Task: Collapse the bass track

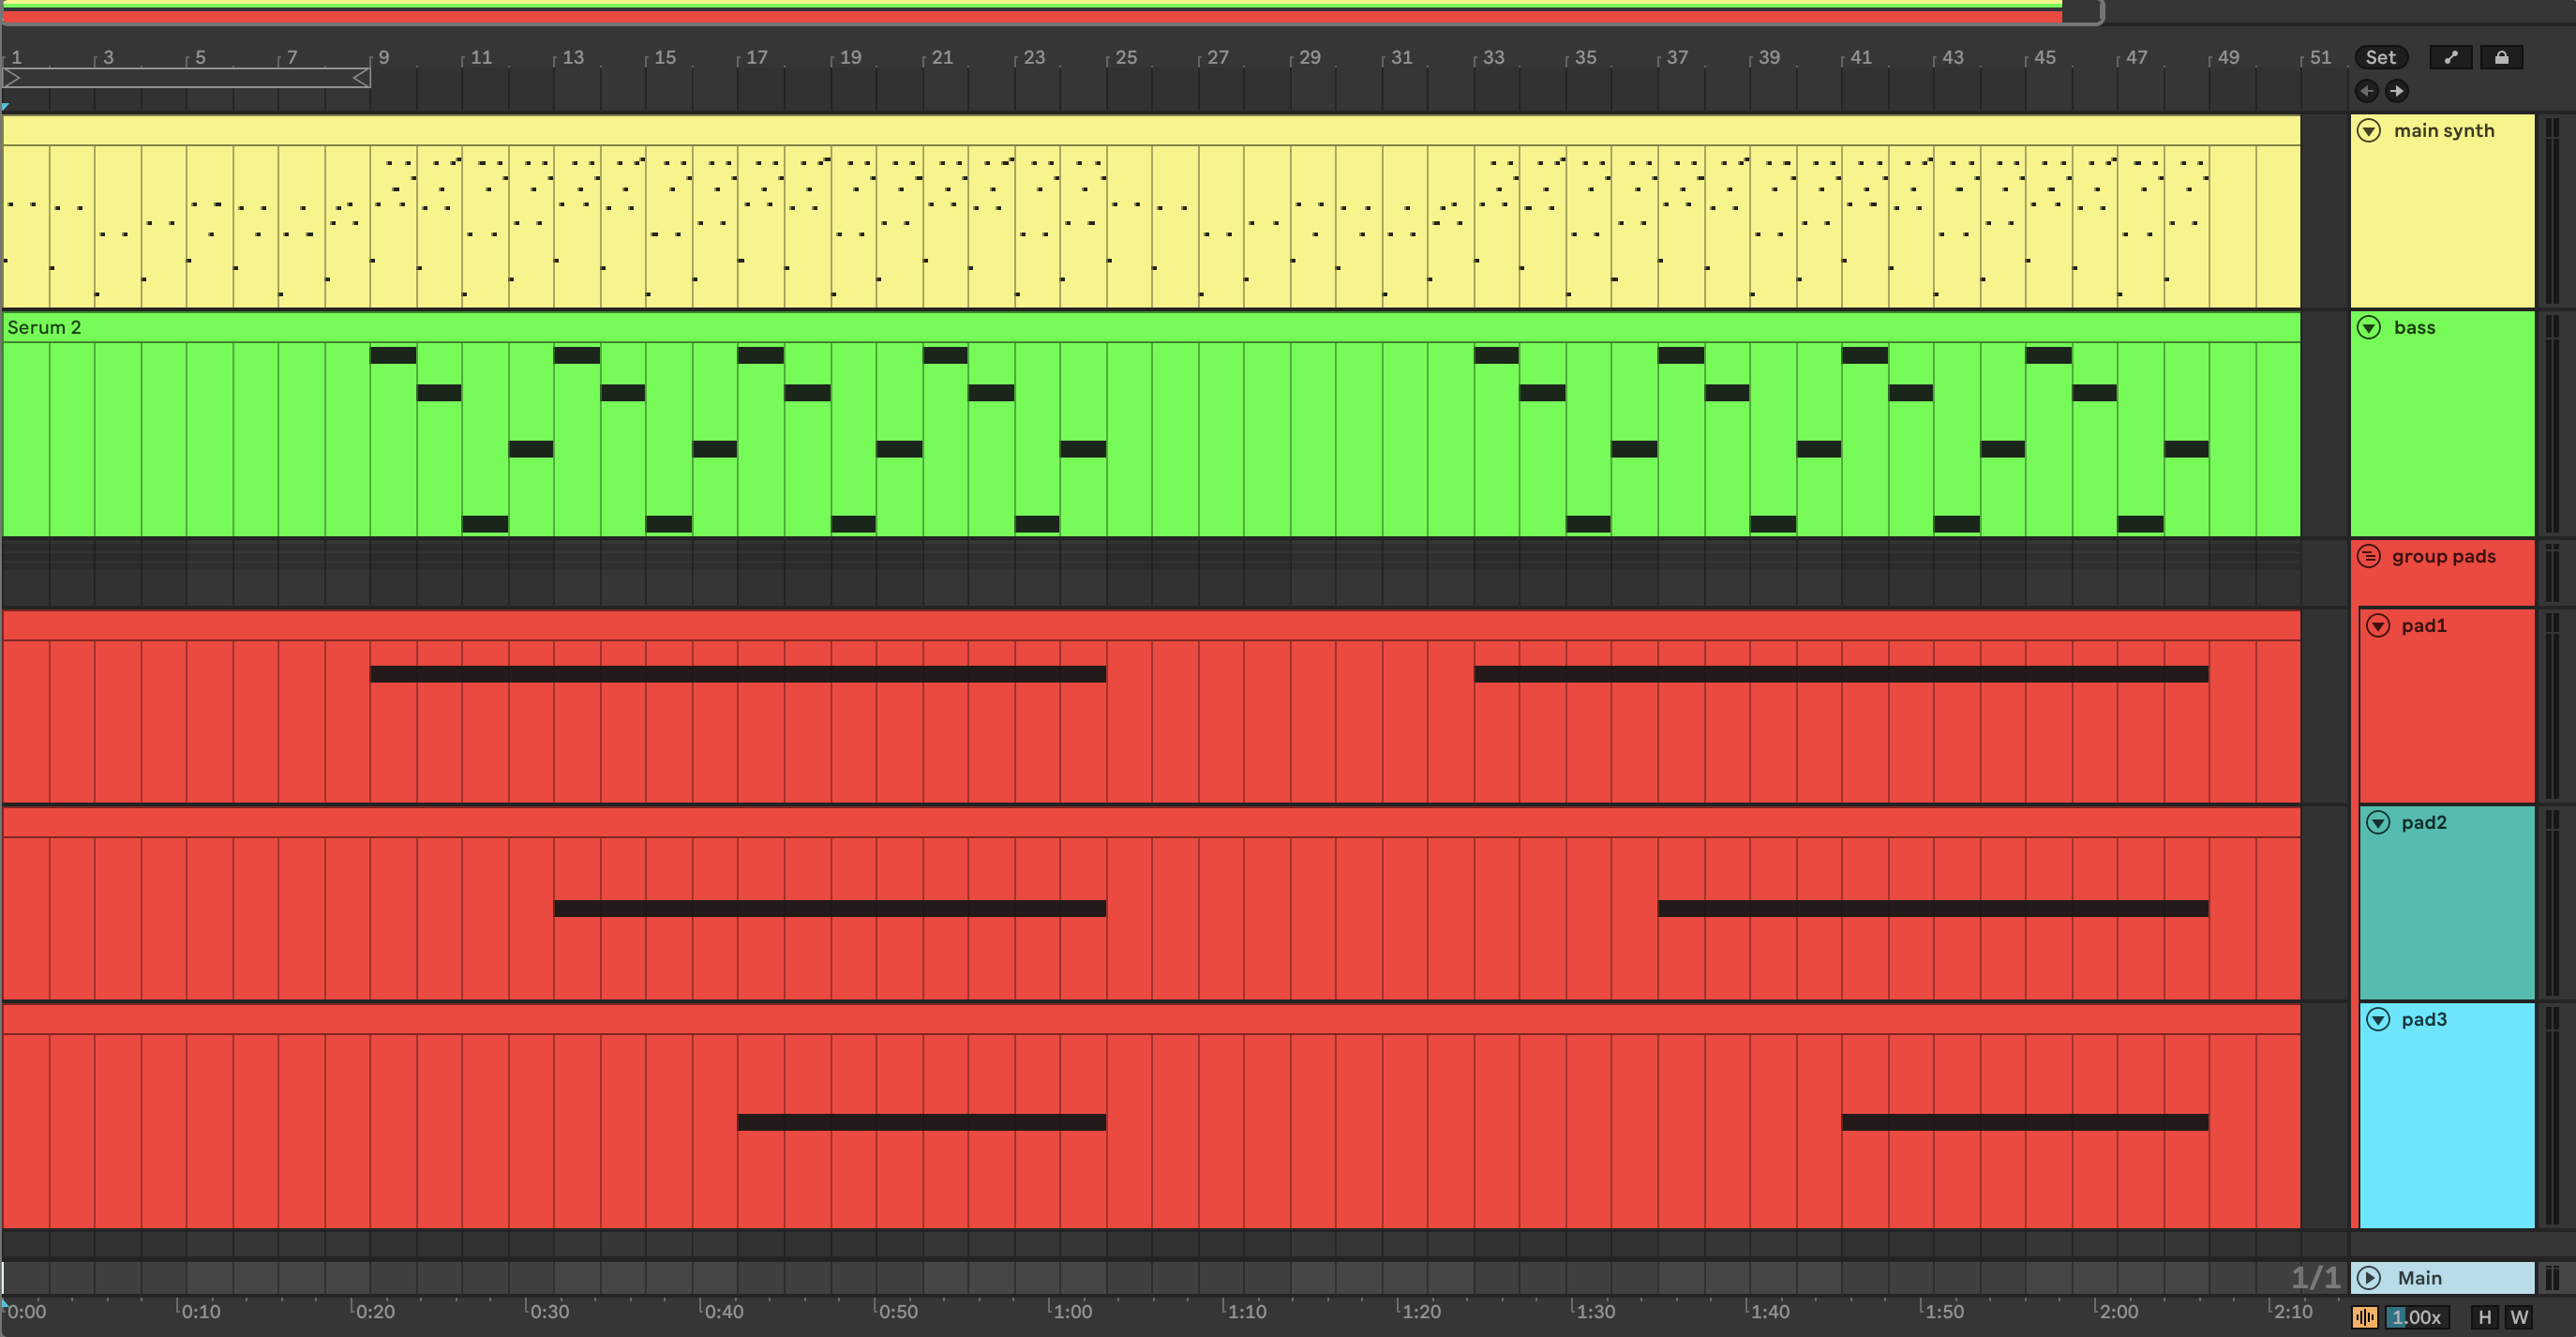Action: click(2369, 328)
